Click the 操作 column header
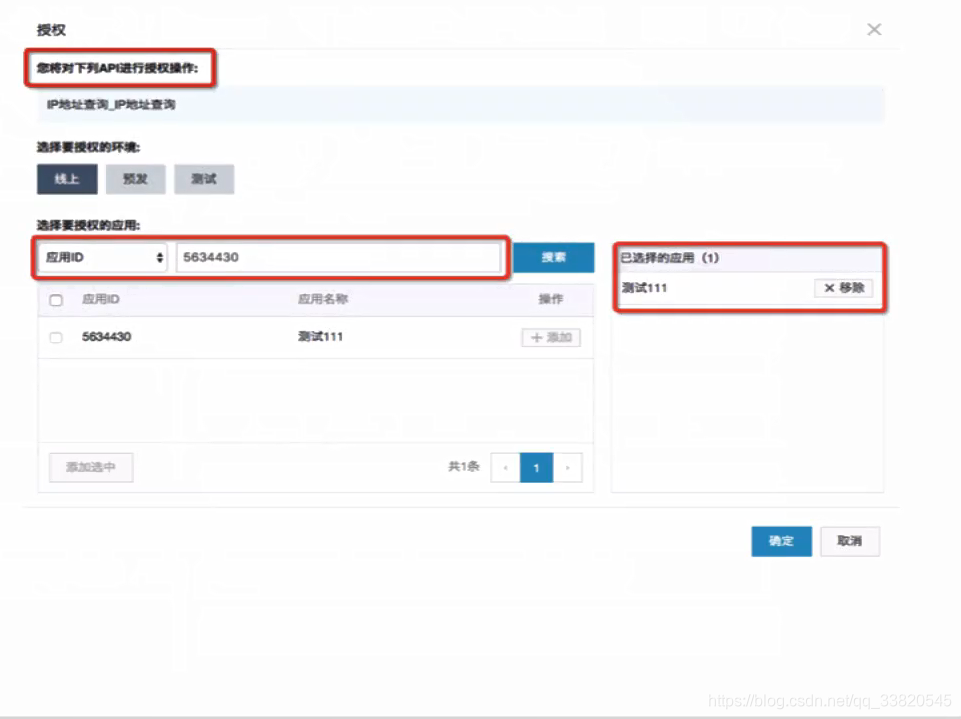The height and width of the screenshot is (719, 961). [x=550, y=299]
